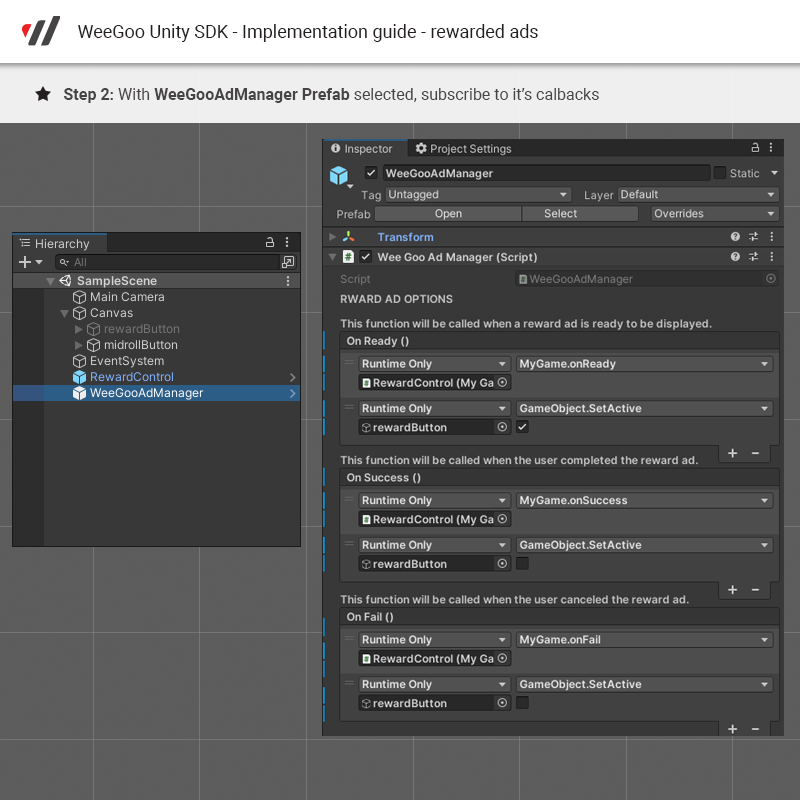Open the Layer dropdown showing Default
The image size is (800, 800).
[697, 195]
